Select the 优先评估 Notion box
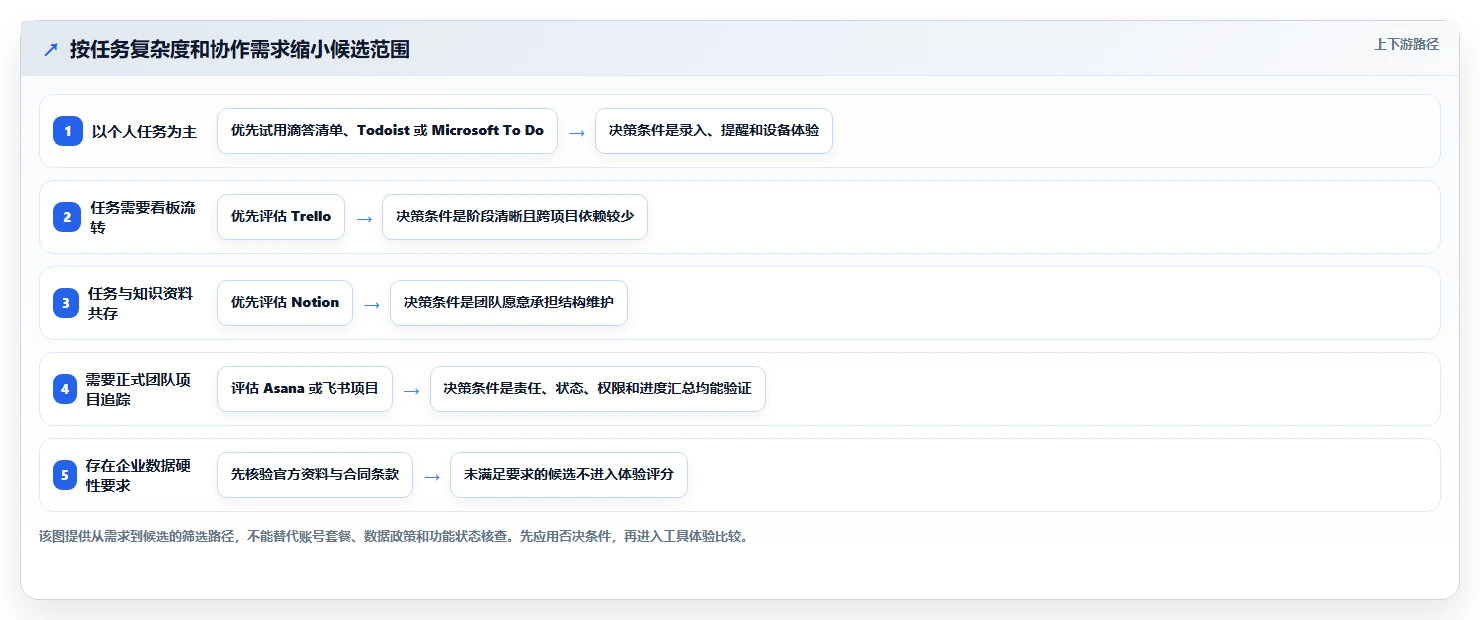The image size is (1480, 620). pos(285,303)
